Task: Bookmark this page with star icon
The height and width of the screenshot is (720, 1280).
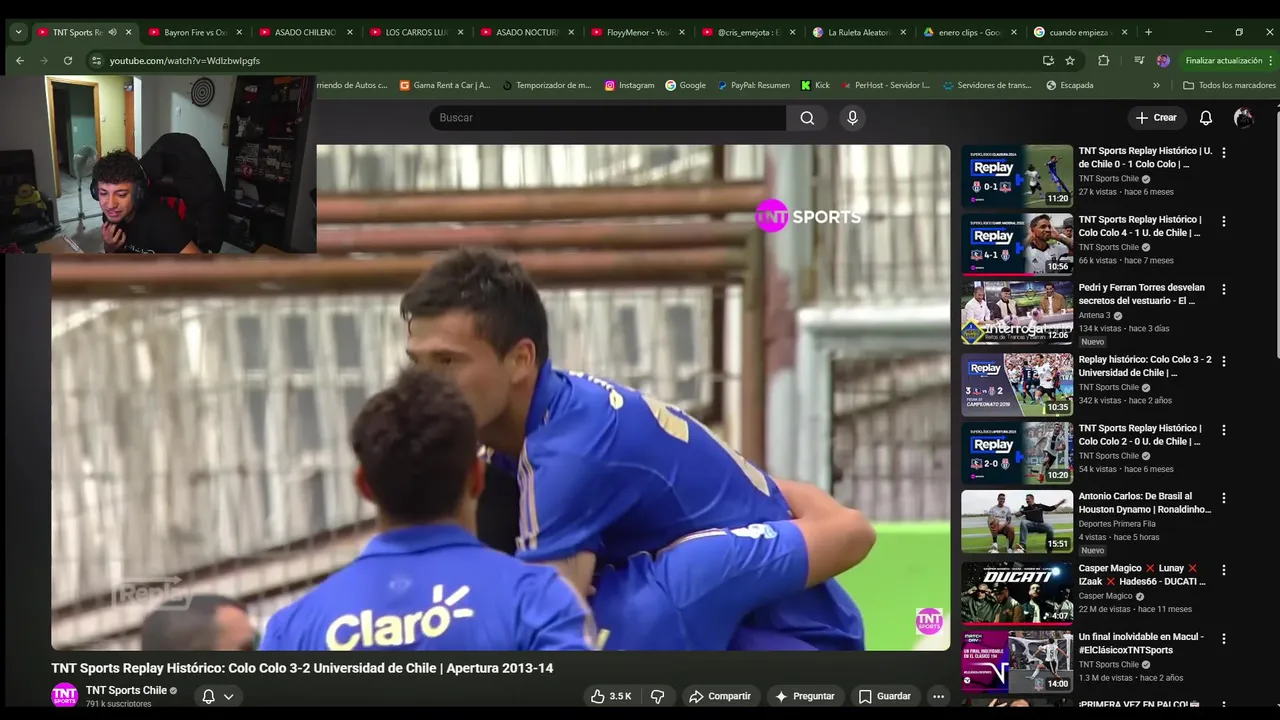Action: point(1070,60)
